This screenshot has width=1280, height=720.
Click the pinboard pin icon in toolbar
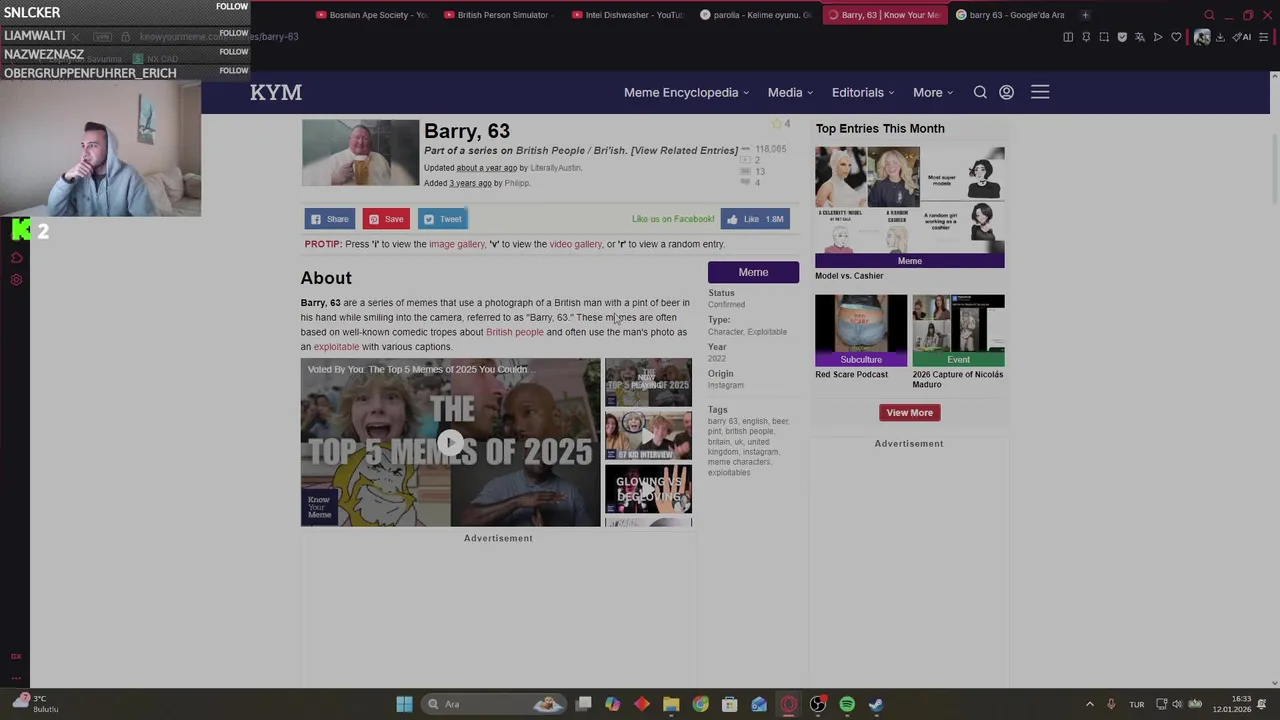pos(1086,37)
